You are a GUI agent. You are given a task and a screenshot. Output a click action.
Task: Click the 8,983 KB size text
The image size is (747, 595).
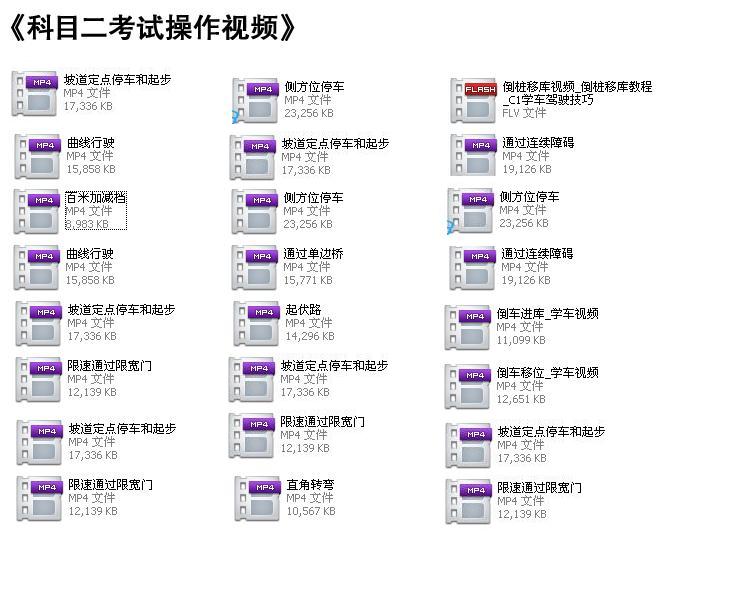coord(87,224)
